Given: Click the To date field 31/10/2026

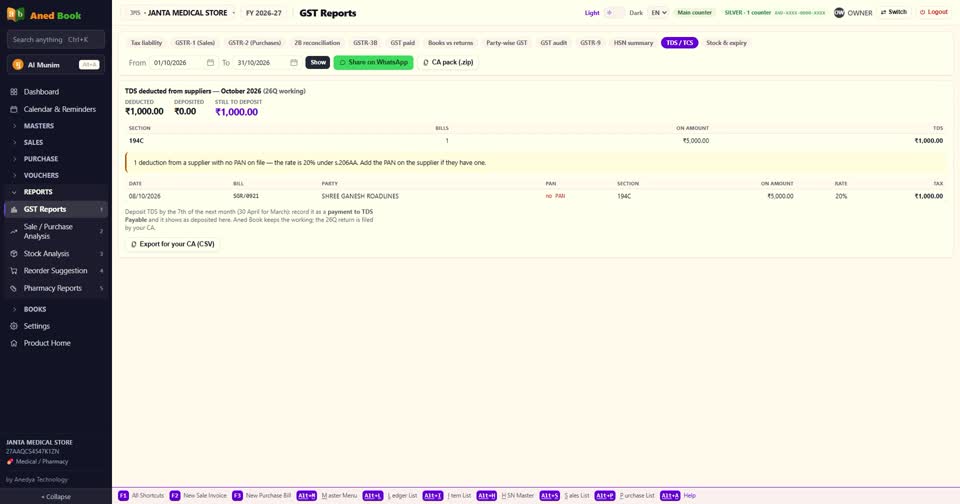Looking at the screenshot, I should 266,62.
